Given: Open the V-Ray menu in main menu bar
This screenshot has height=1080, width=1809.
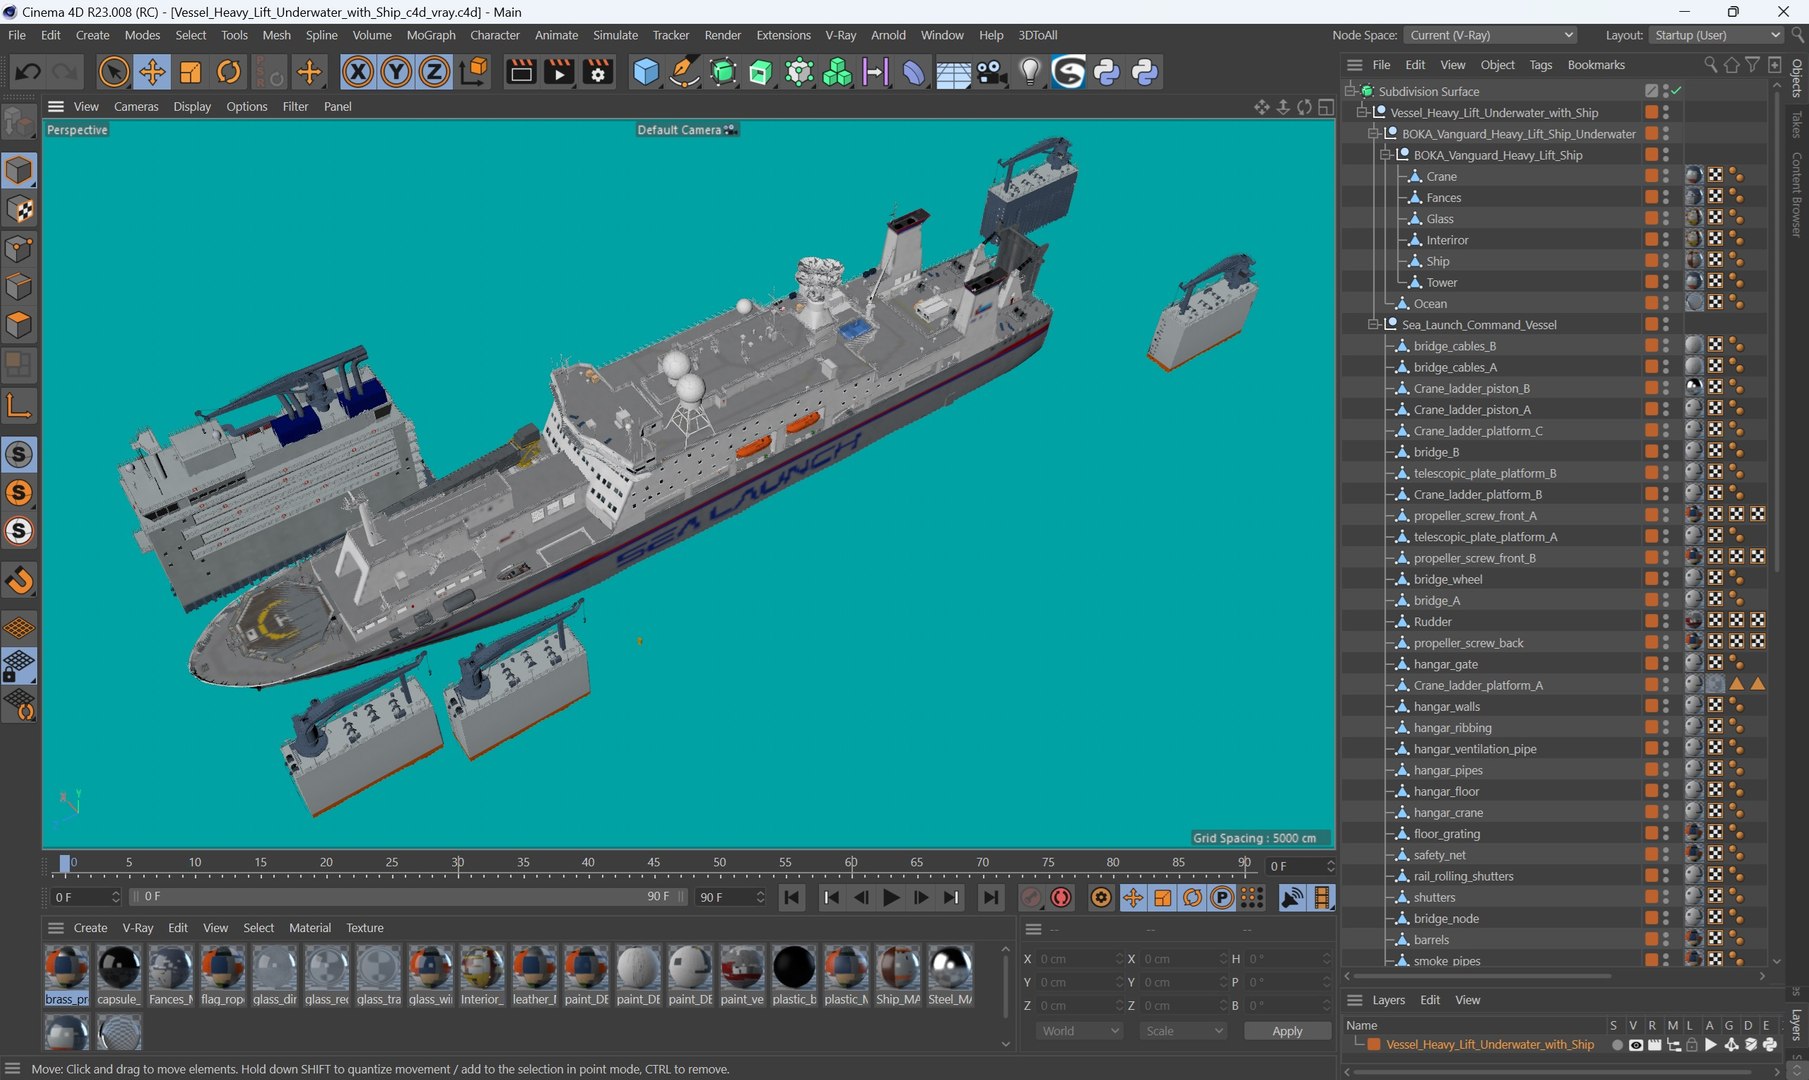Looking at the screenshot, I should (x=840, y=35).
